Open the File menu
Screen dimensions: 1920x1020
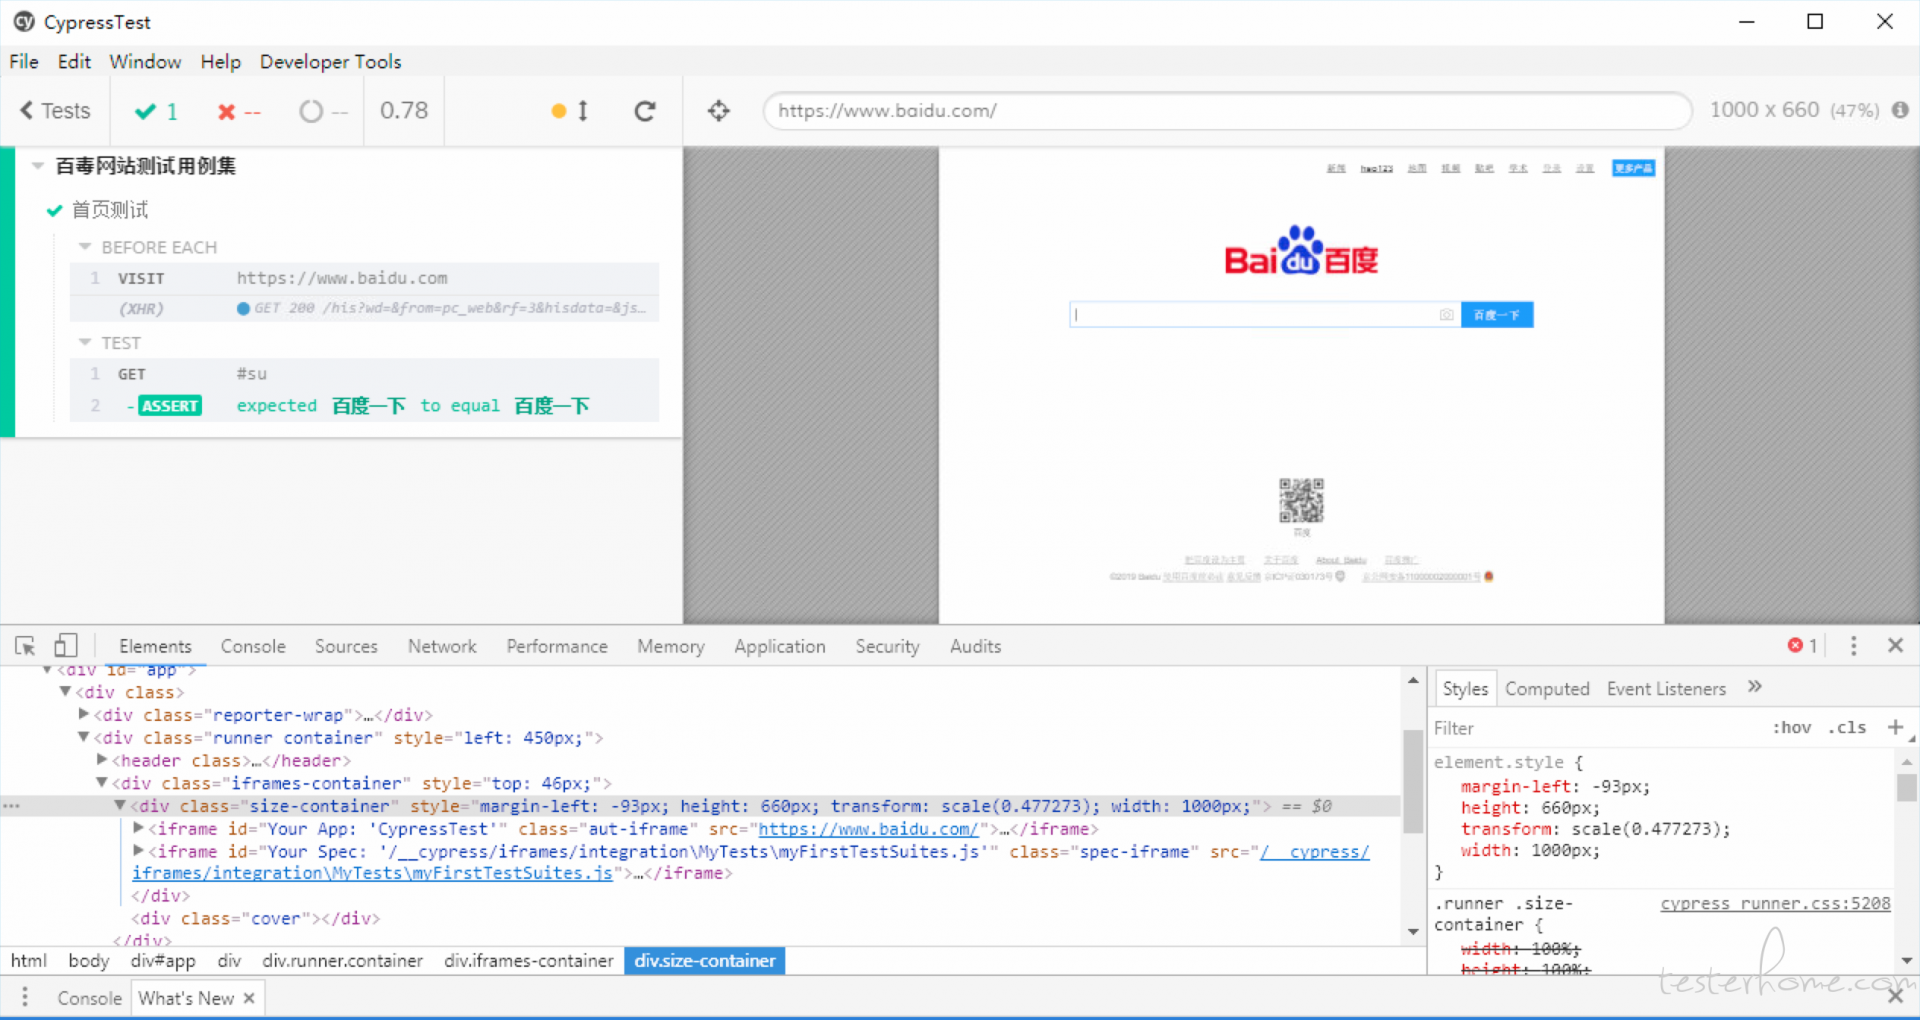coord(24,62)
